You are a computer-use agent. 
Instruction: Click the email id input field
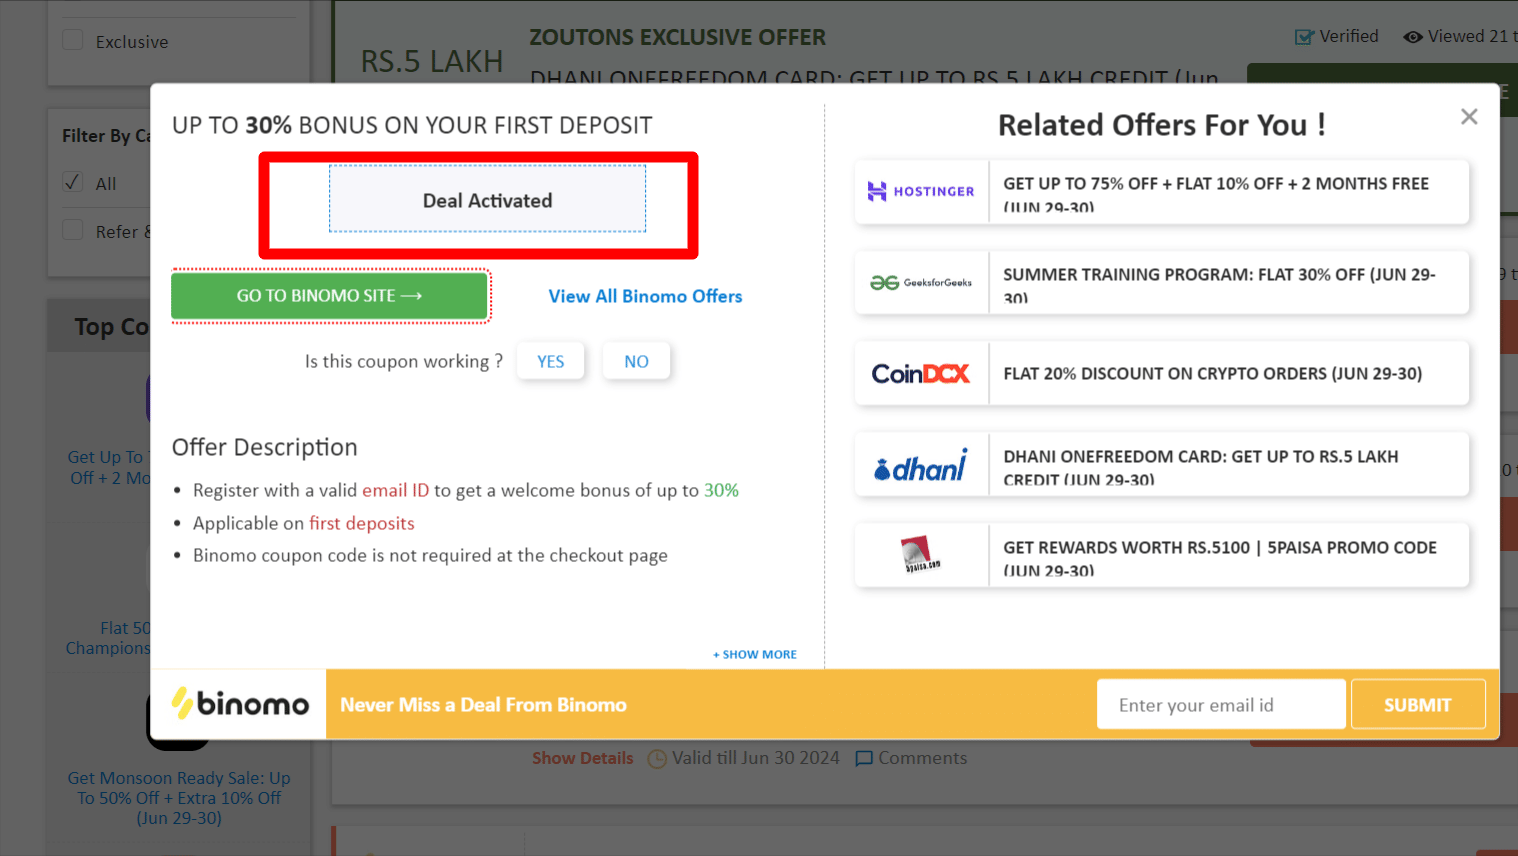(1220, 705)
